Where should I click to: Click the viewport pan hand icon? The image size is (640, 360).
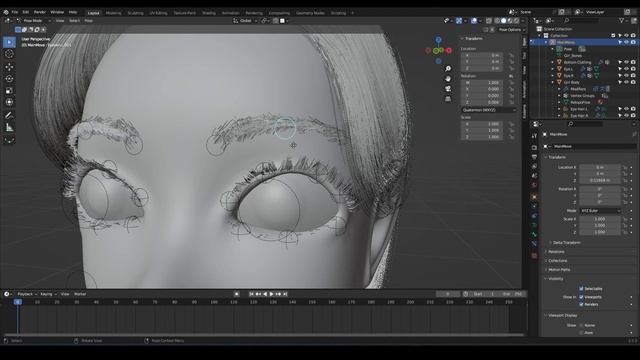[x=448, y=79]
